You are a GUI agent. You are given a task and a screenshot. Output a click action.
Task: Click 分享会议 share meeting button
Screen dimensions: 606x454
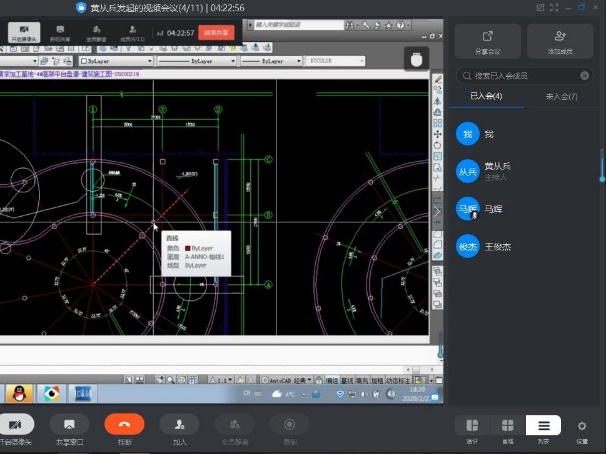coord(487,40)
